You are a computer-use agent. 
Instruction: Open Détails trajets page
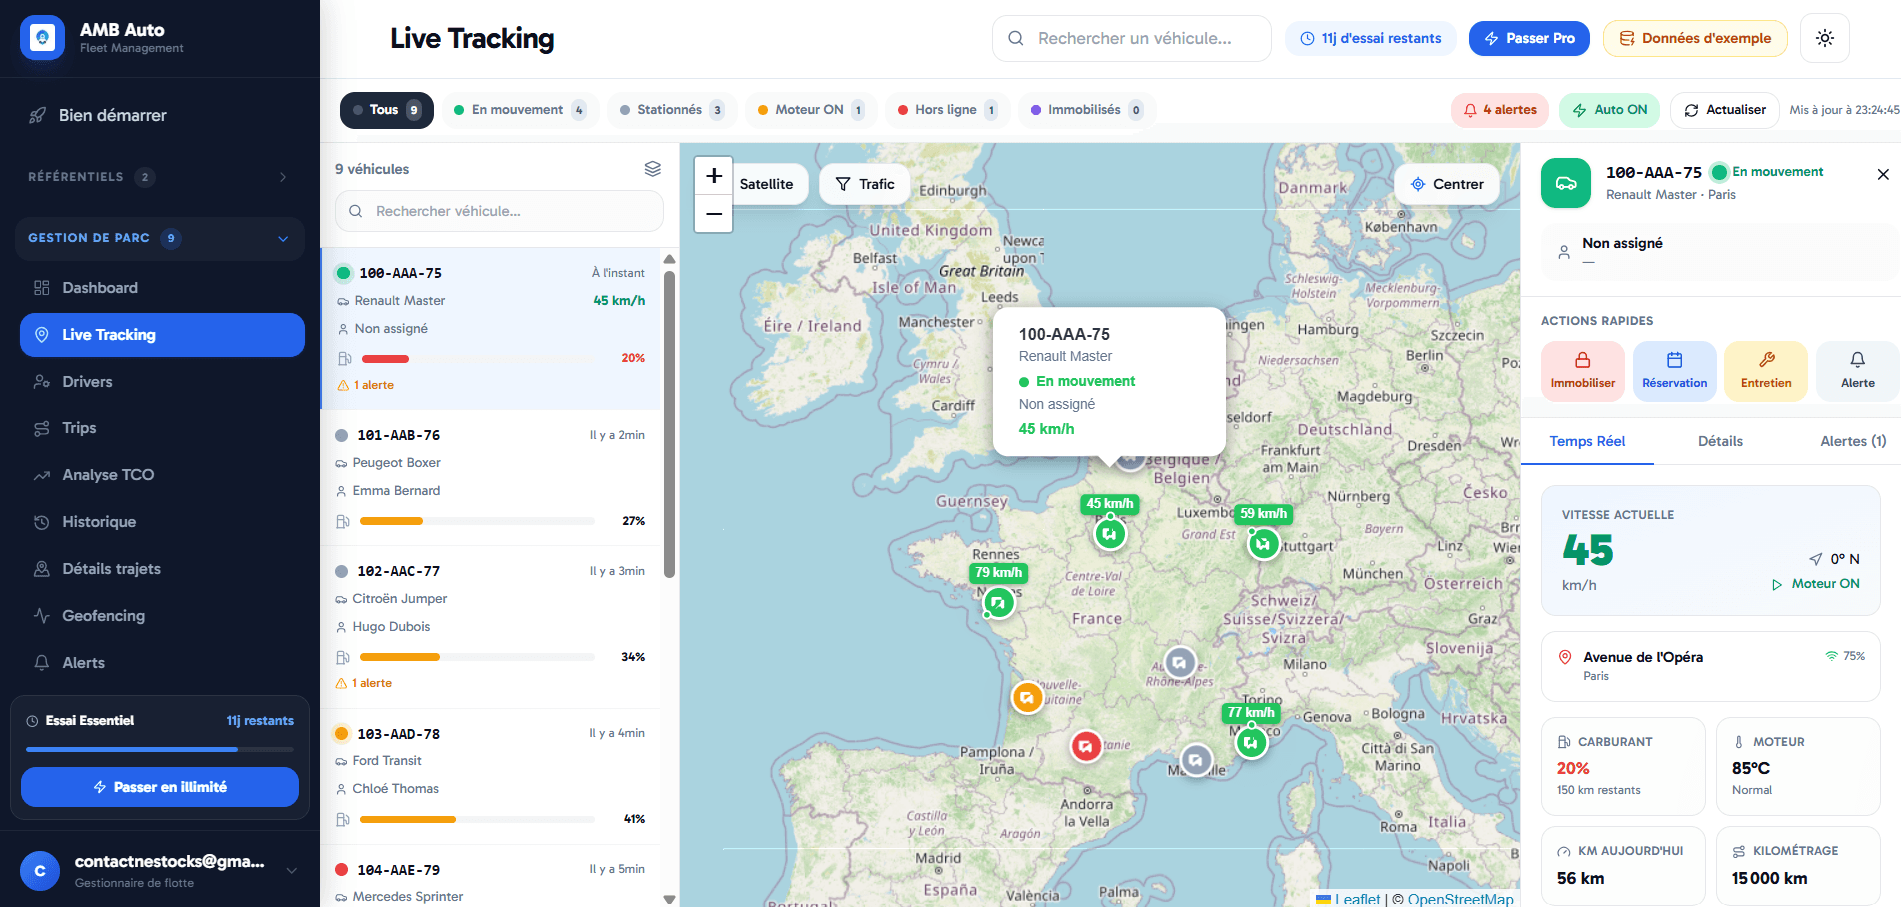(x=162, y=569)
